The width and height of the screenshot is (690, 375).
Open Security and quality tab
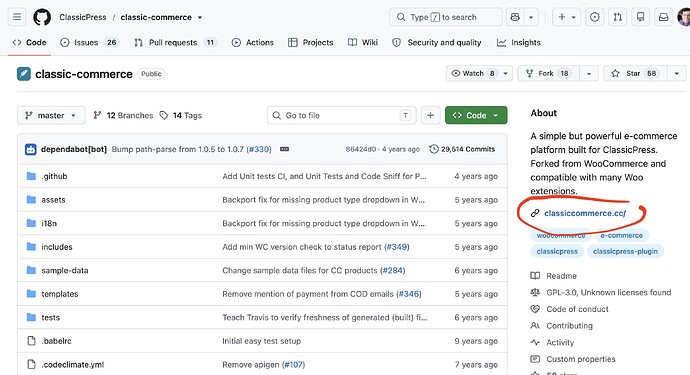(x=437, y=42)
